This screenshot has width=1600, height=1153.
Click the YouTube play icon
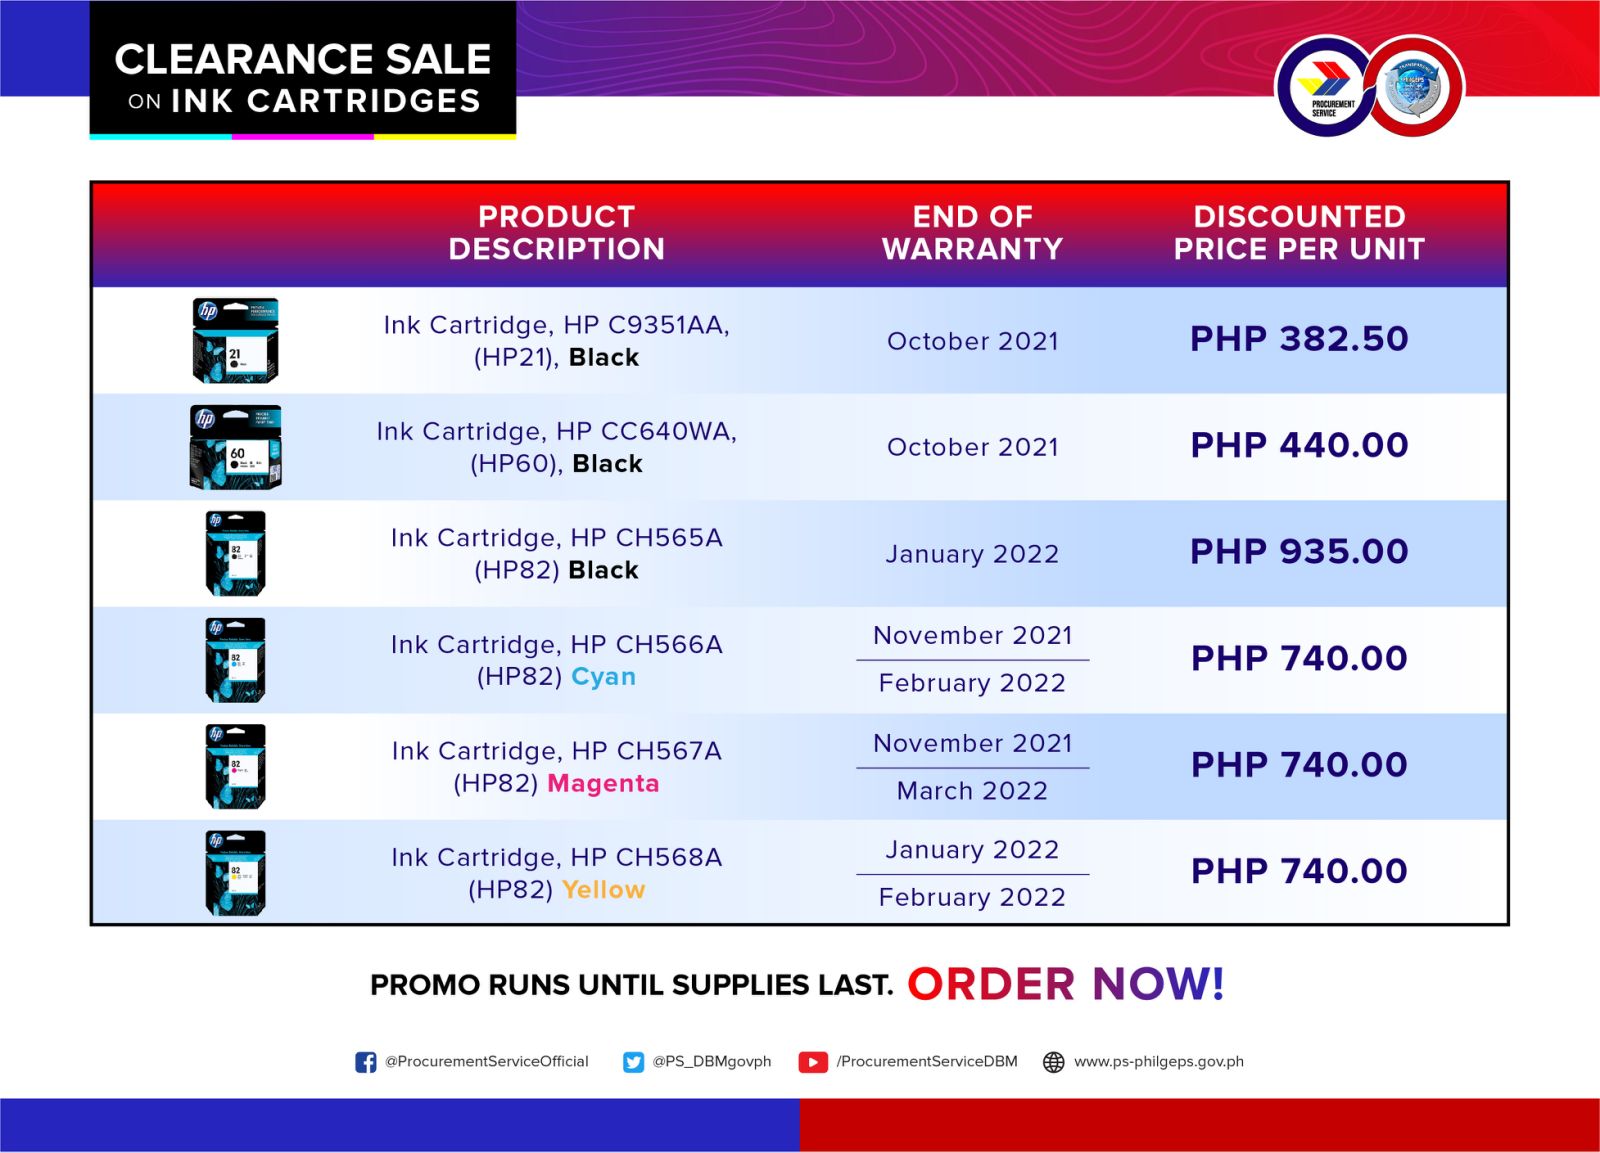click(x=813, y=1062)
